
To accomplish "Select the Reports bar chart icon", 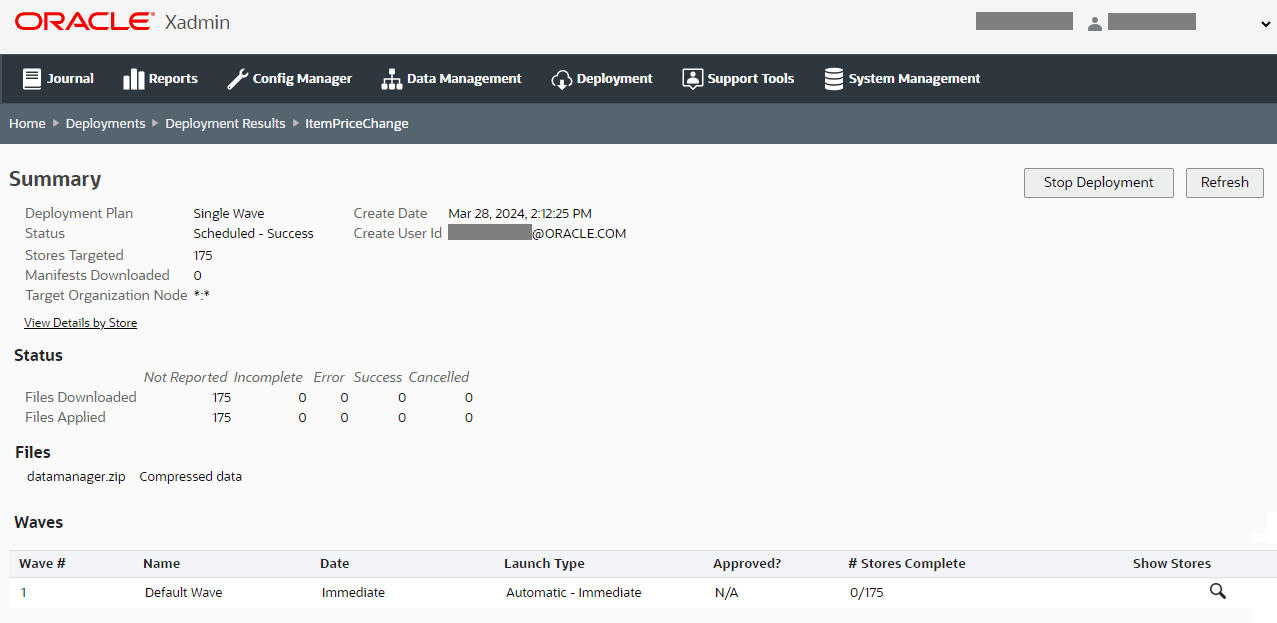I will (x=135, y=78).
